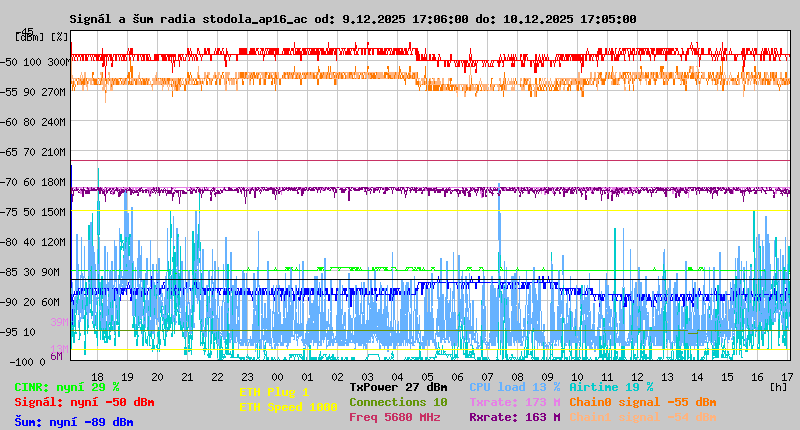Click the '-50 100 300M' y-axis label
Screen dimensions: 800x430
[x=34, y=62]
